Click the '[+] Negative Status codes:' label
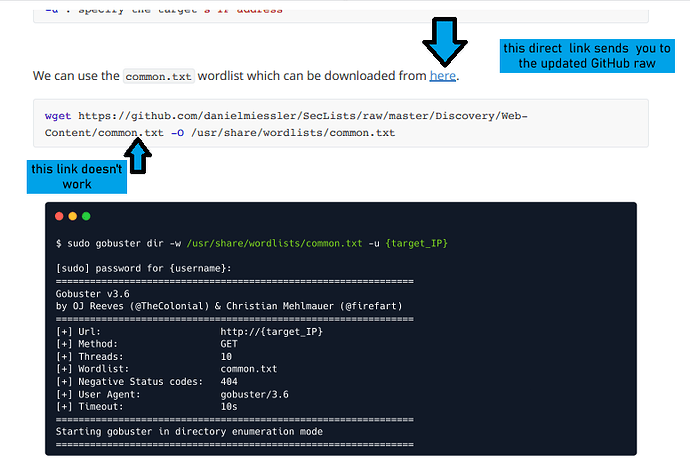Image resolution: width=690 pixels, height=463 pixels. pyautogui.click(x=129, y=382)
